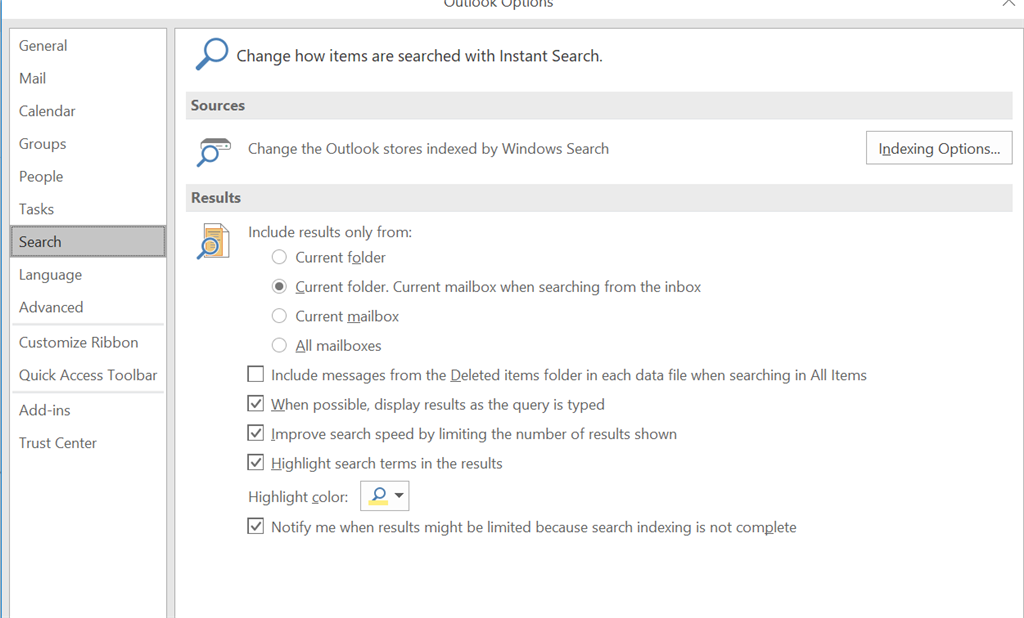
Task: Open the Highlight color dropdown arrow
Action: (399, 496)
